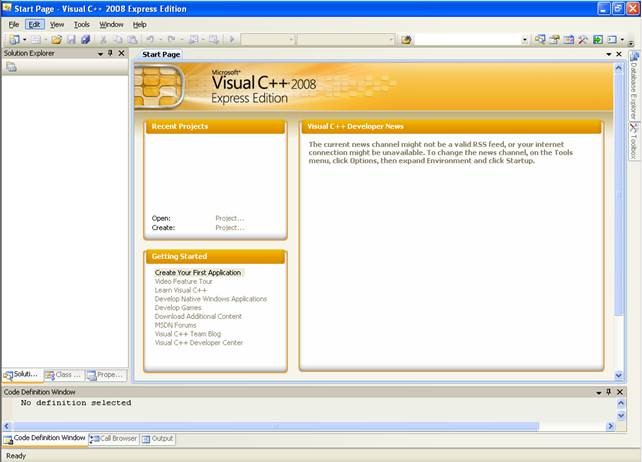Open Visual C++ Developer Center link

coord(199,342)
